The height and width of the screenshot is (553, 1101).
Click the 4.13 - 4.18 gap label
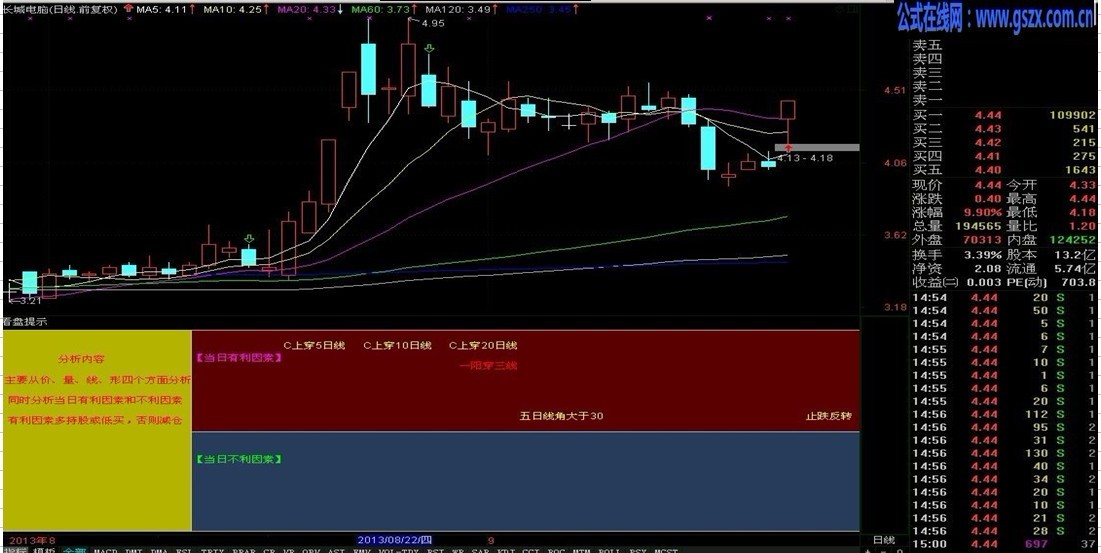pyautogui.click(x=805, y=158)
